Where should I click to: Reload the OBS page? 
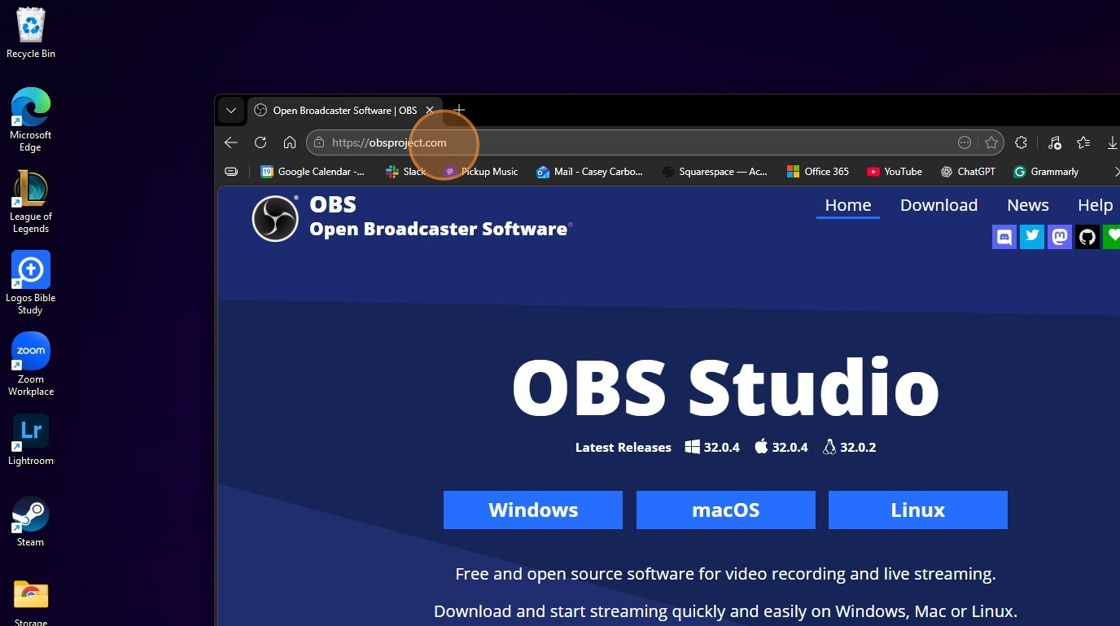(x=261, y=142)
